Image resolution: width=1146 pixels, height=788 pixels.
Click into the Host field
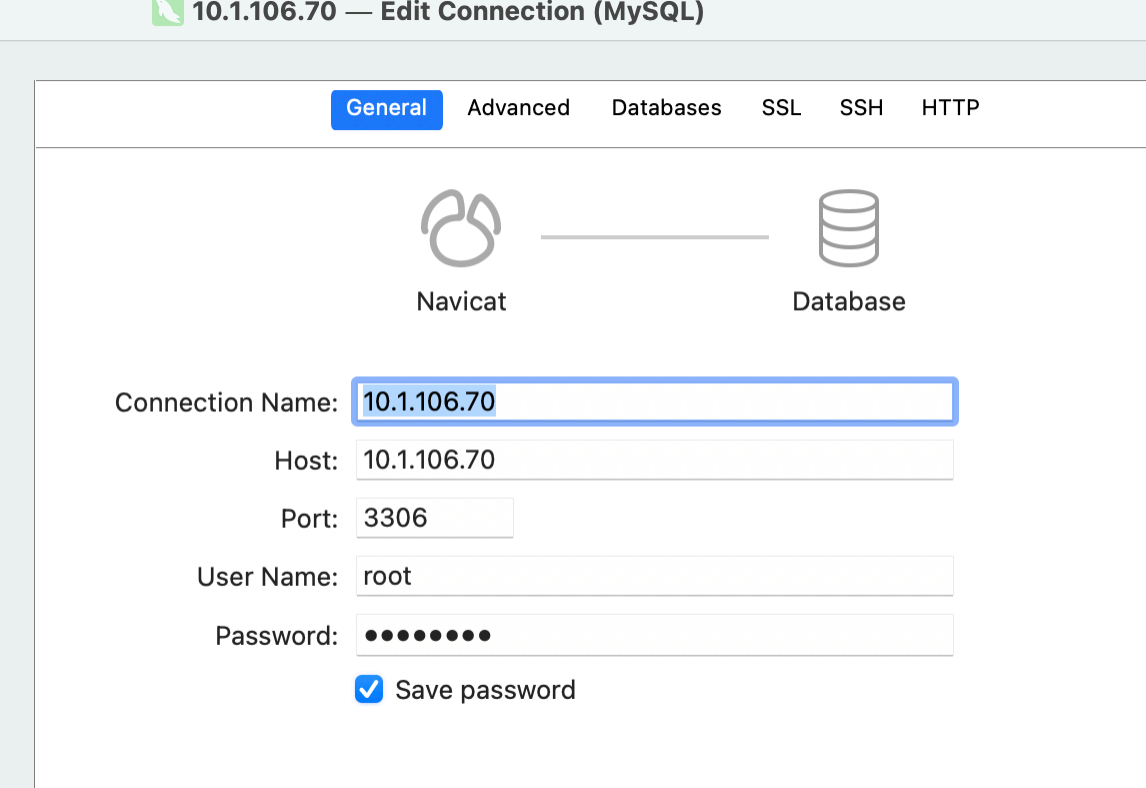pos(654,460)
